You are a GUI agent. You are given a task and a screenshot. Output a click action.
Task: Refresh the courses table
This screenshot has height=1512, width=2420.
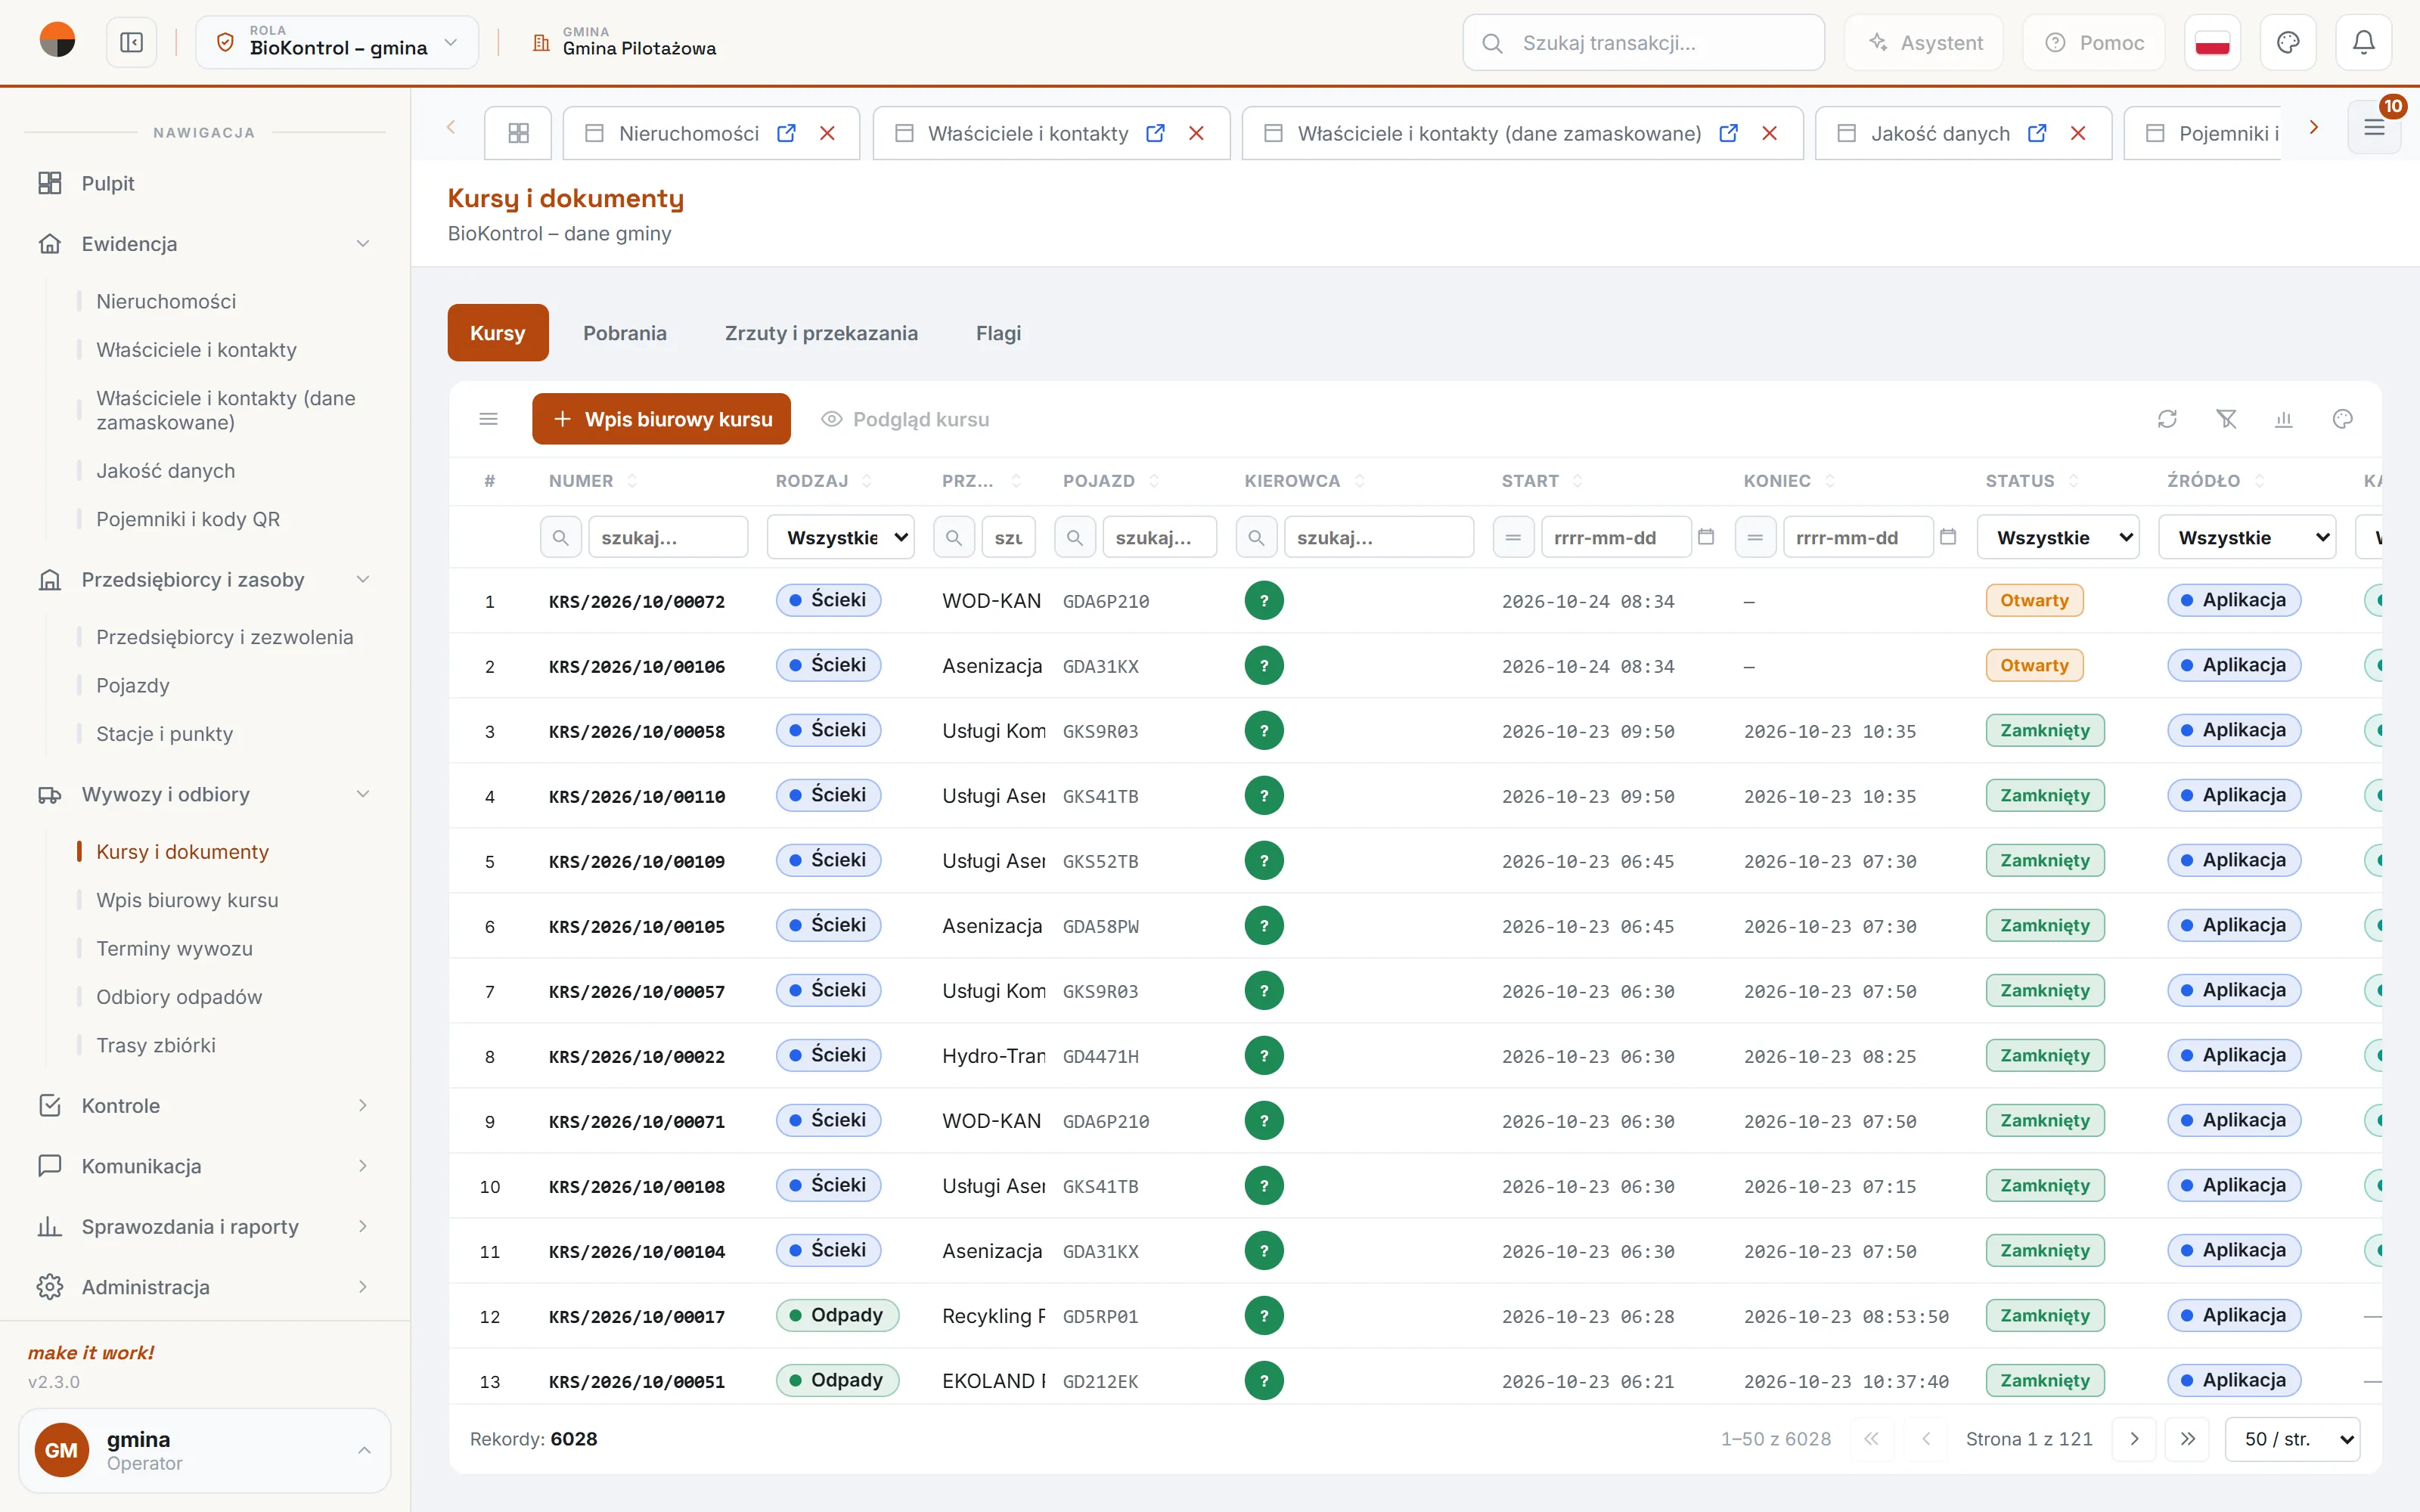[2167, 419]
